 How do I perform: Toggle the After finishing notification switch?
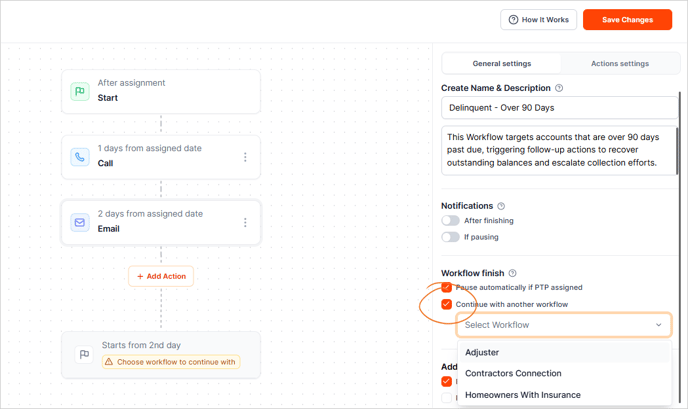(x=451, y=221)
